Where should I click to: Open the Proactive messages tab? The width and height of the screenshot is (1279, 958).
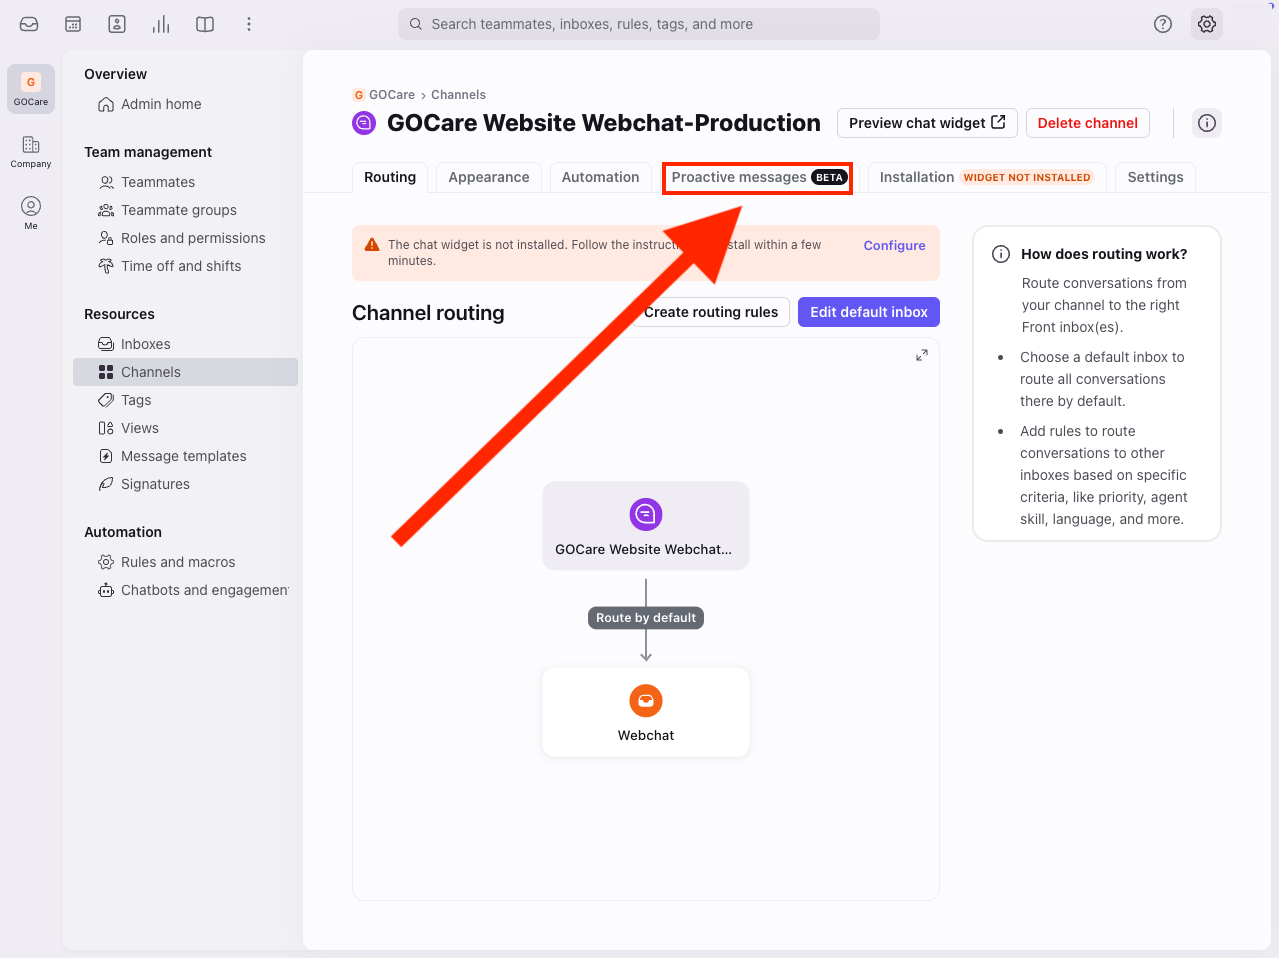758,178
